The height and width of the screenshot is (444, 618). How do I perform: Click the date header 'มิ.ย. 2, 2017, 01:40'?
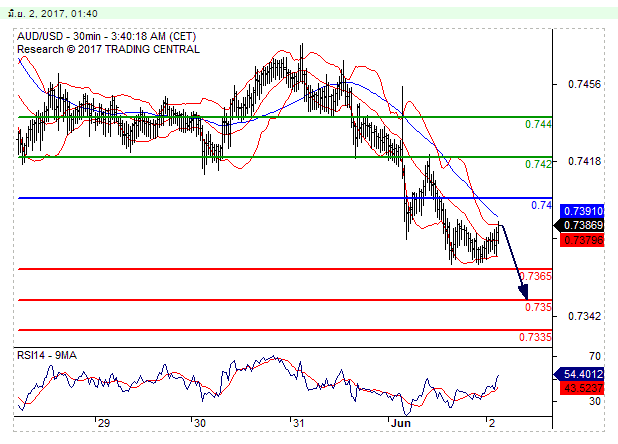(x=52, y=14)
